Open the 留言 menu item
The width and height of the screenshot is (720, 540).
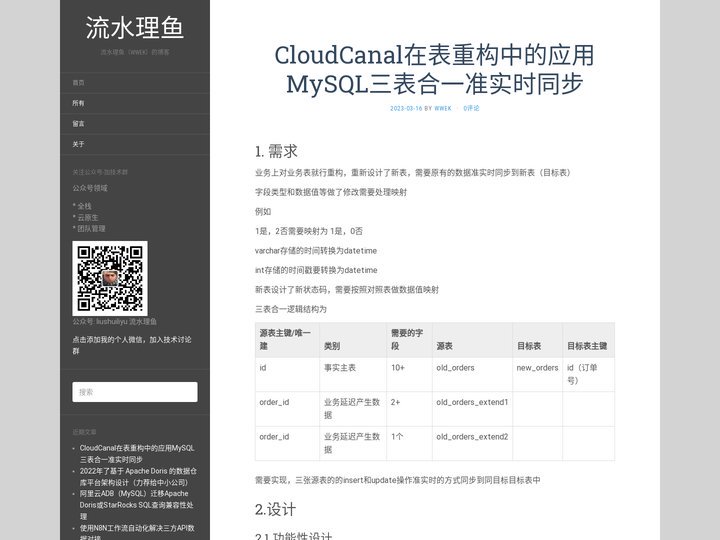click(78, 124)
